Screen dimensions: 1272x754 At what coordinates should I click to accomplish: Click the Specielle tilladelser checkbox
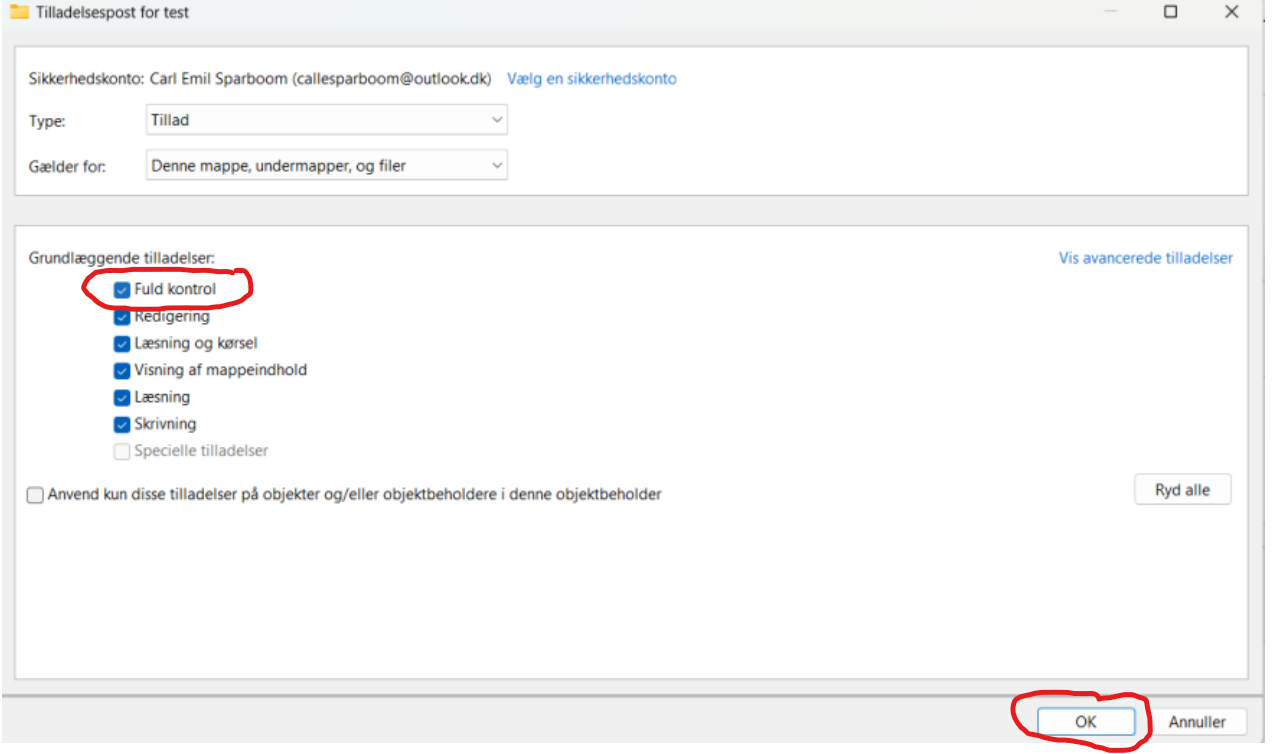(122, 452)
